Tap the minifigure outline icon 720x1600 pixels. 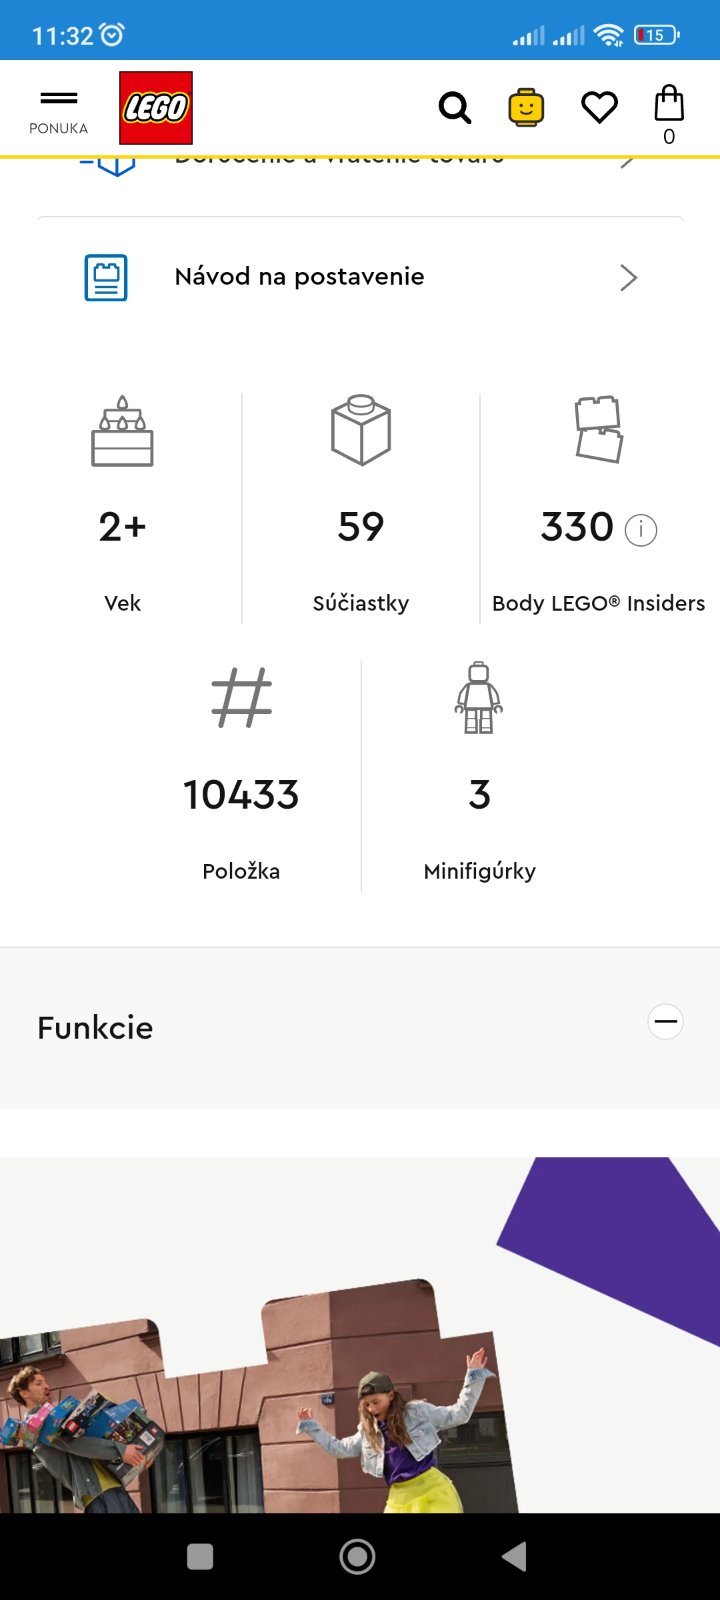click(479, 698)
